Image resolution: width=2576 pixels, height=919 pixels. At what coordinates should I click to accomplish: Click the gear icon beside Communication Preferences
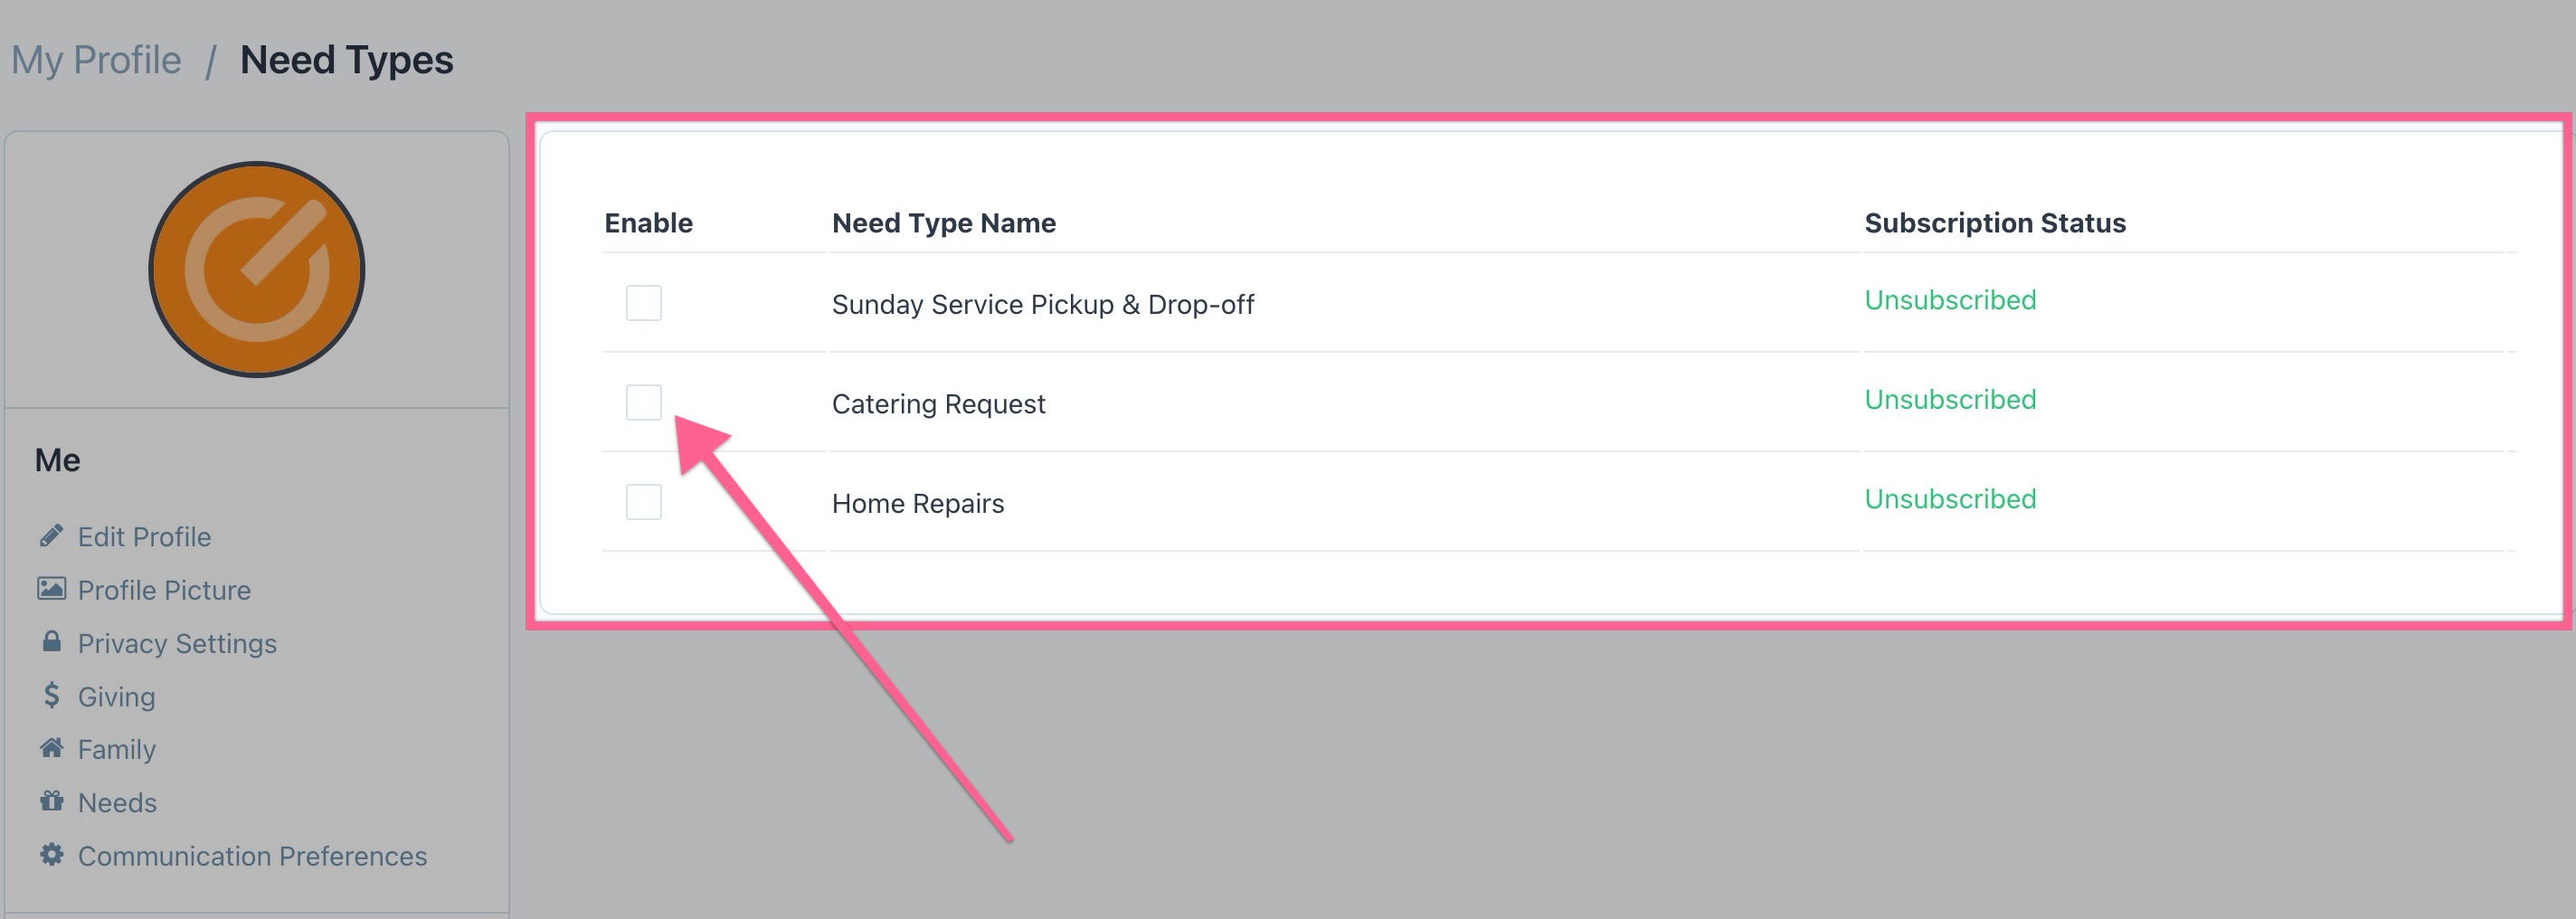point(51,855)
